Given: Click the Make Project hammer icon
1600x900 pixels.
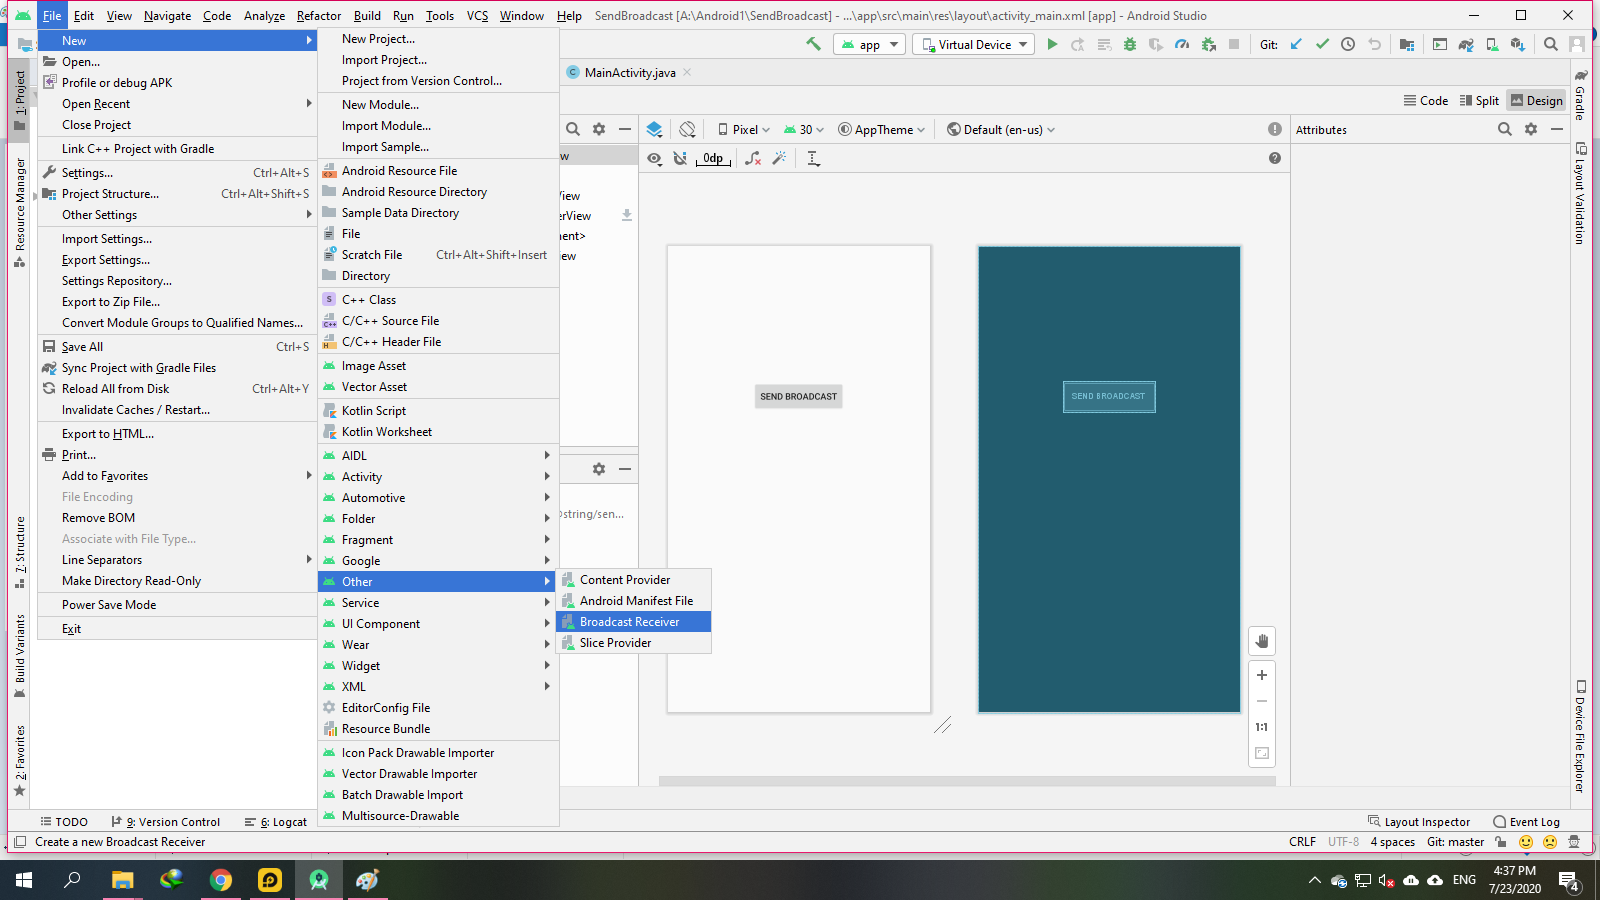Looking at the screenshot, I should pyautogui.click(x=813, y=44).
